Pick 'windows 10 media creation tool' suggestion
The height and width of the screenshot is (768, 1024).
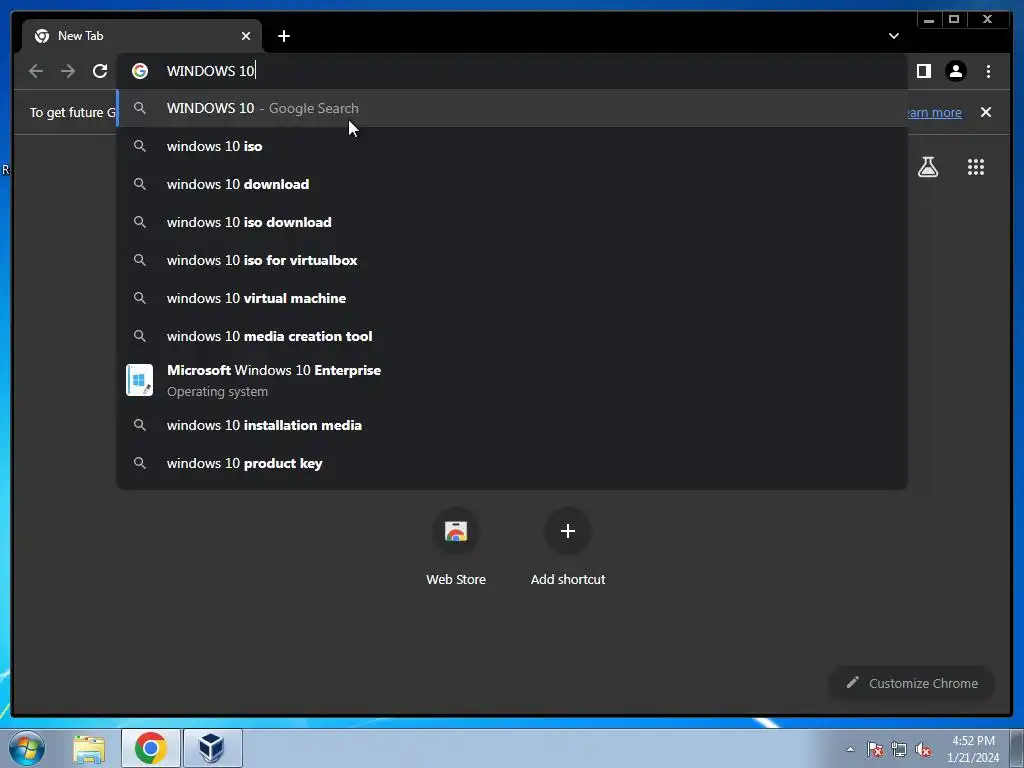(512, 336)
